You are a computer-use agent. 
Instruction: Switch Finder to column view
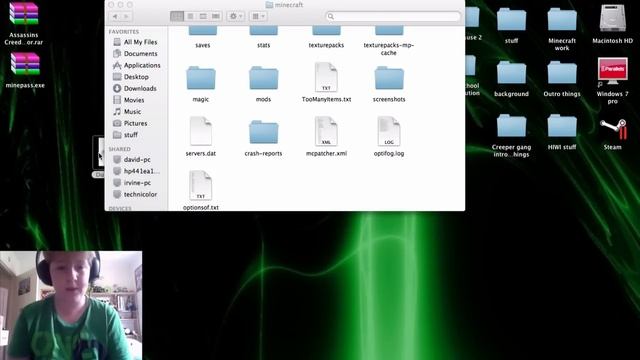click(203, 16)
